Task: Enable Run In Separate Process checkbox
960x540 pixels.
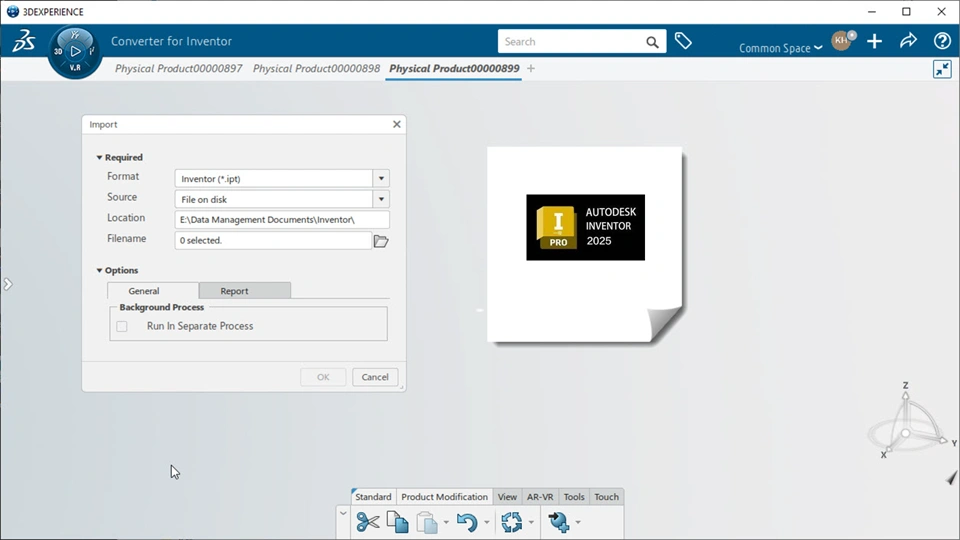Action: coord(122,326)
